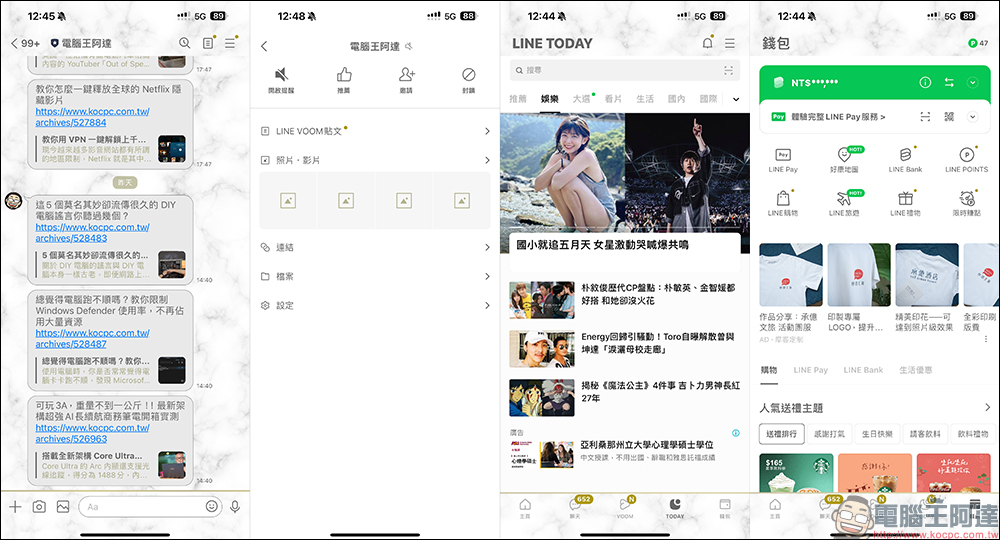Switch to the wallet LINE Bank tab
The width and height of the screenshot is (1000, 540).
pyautogui.click(x=864, y=370)
